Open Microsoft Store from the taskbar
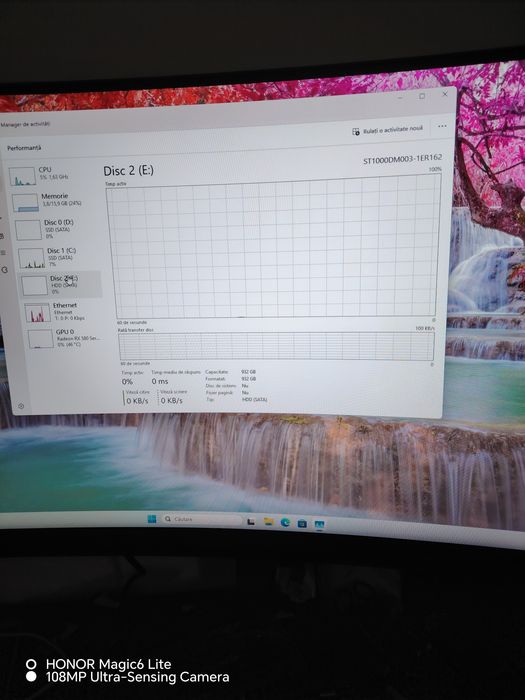 302,523
